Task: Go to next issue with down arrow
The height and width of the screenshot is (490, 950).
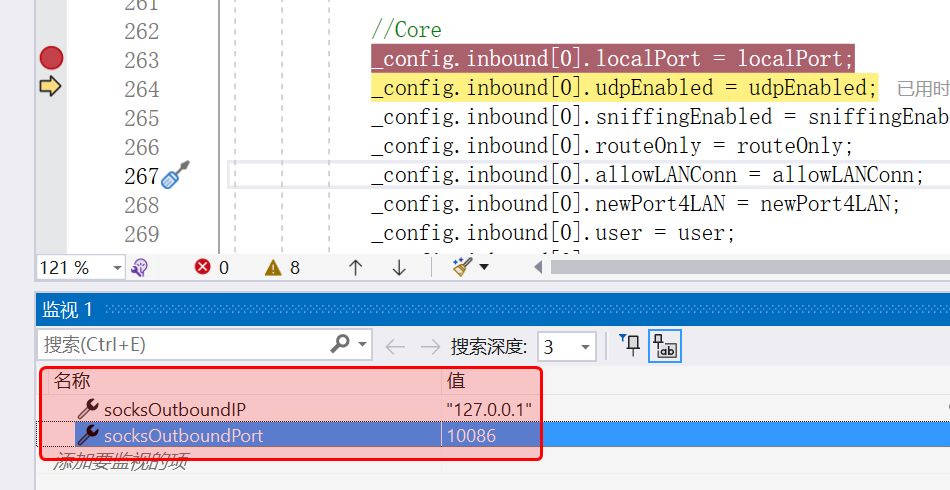Action: coord(399,267)
